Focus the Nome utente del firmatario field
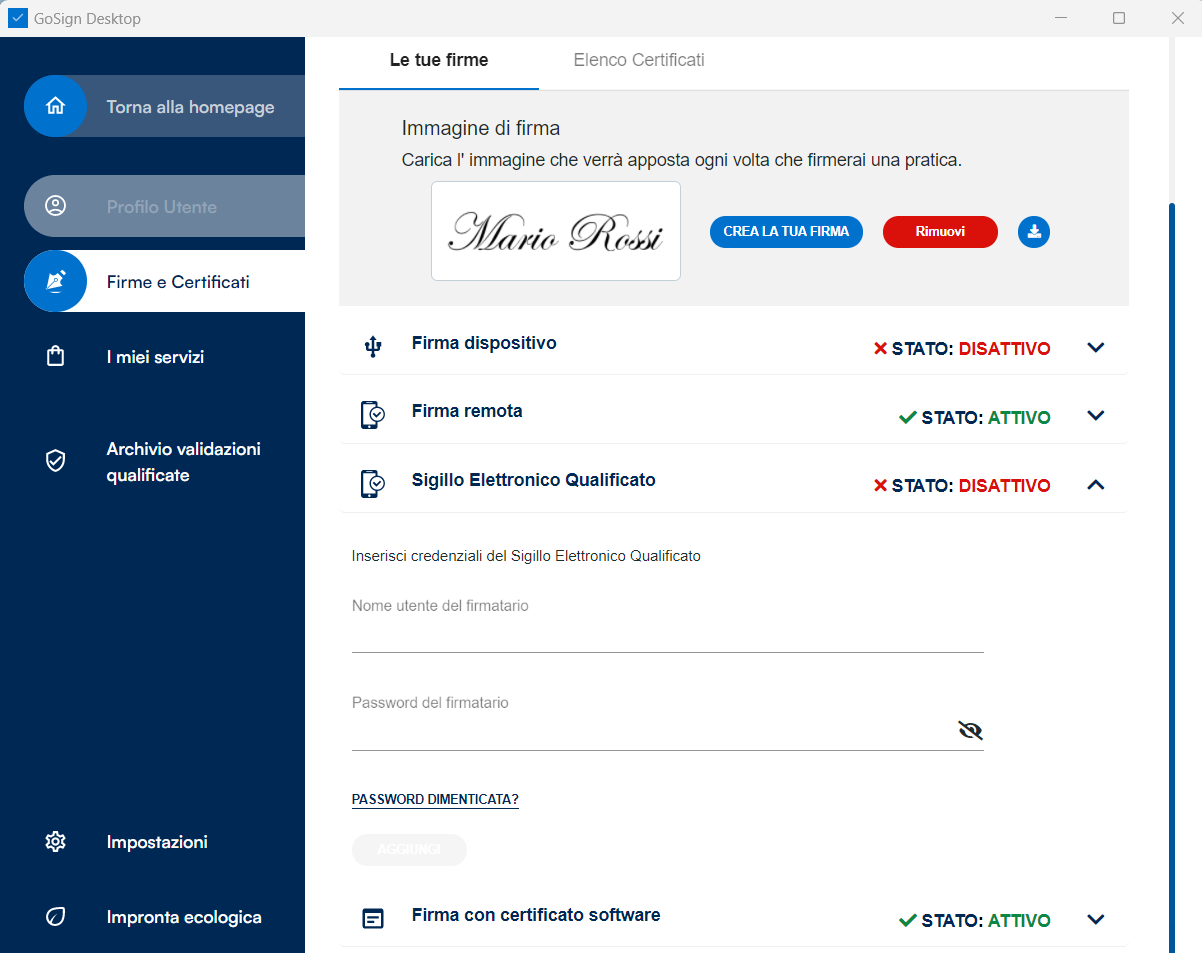1202x953 pixels. [x=667, y=635]
